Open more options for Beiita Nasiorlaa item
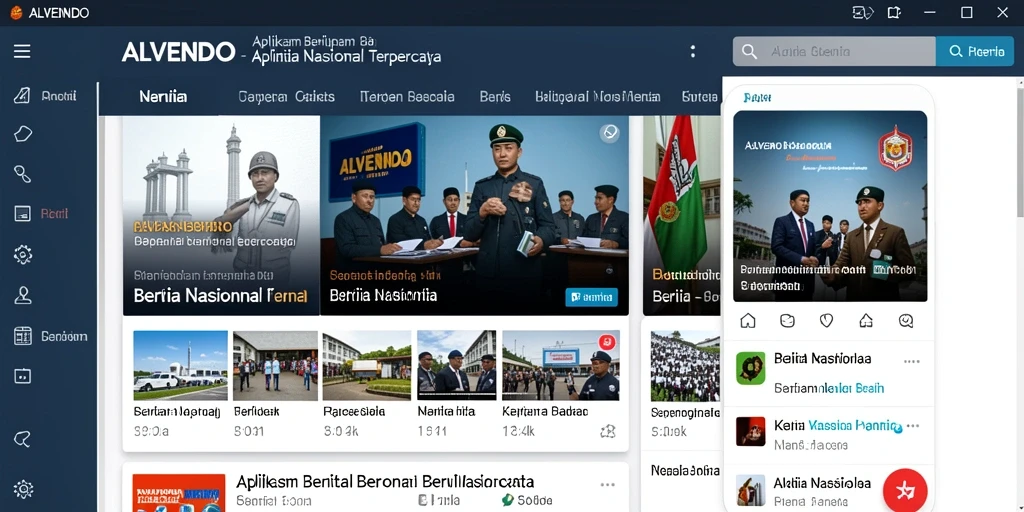 tap(912, 361)
